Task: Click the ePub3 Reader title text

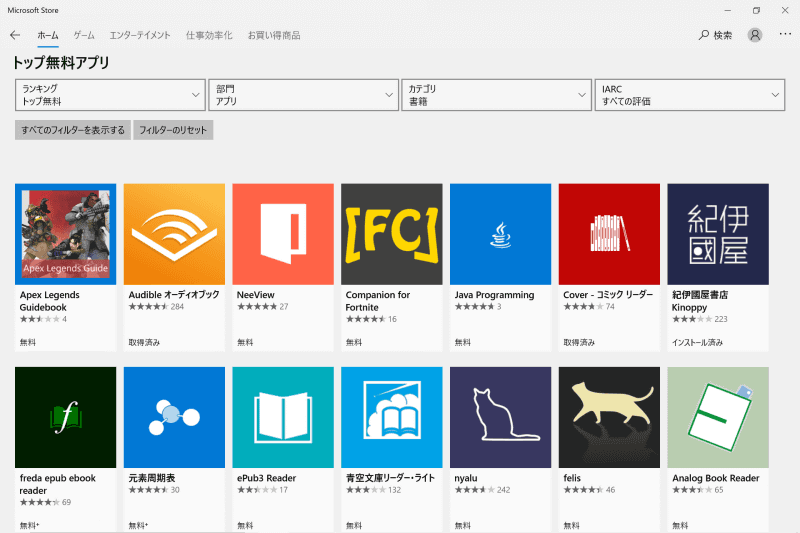Action: point(266,478)
